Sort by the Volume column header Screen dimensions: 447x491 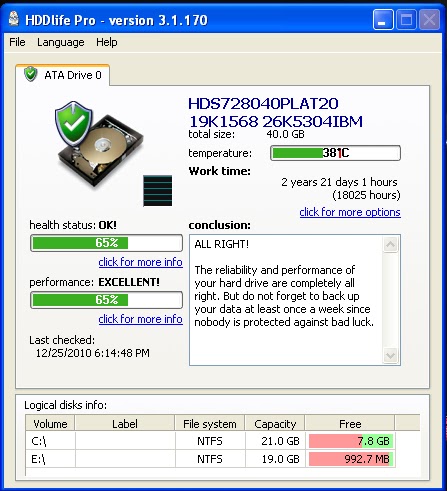[x=50, y=424]
